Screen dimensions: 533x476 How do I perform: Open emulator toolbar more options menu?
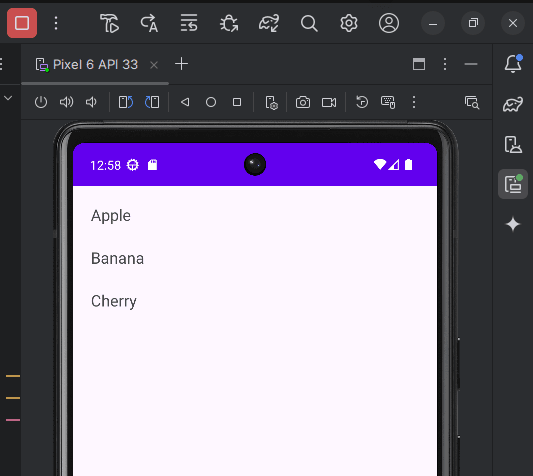[x=414, y=102]
